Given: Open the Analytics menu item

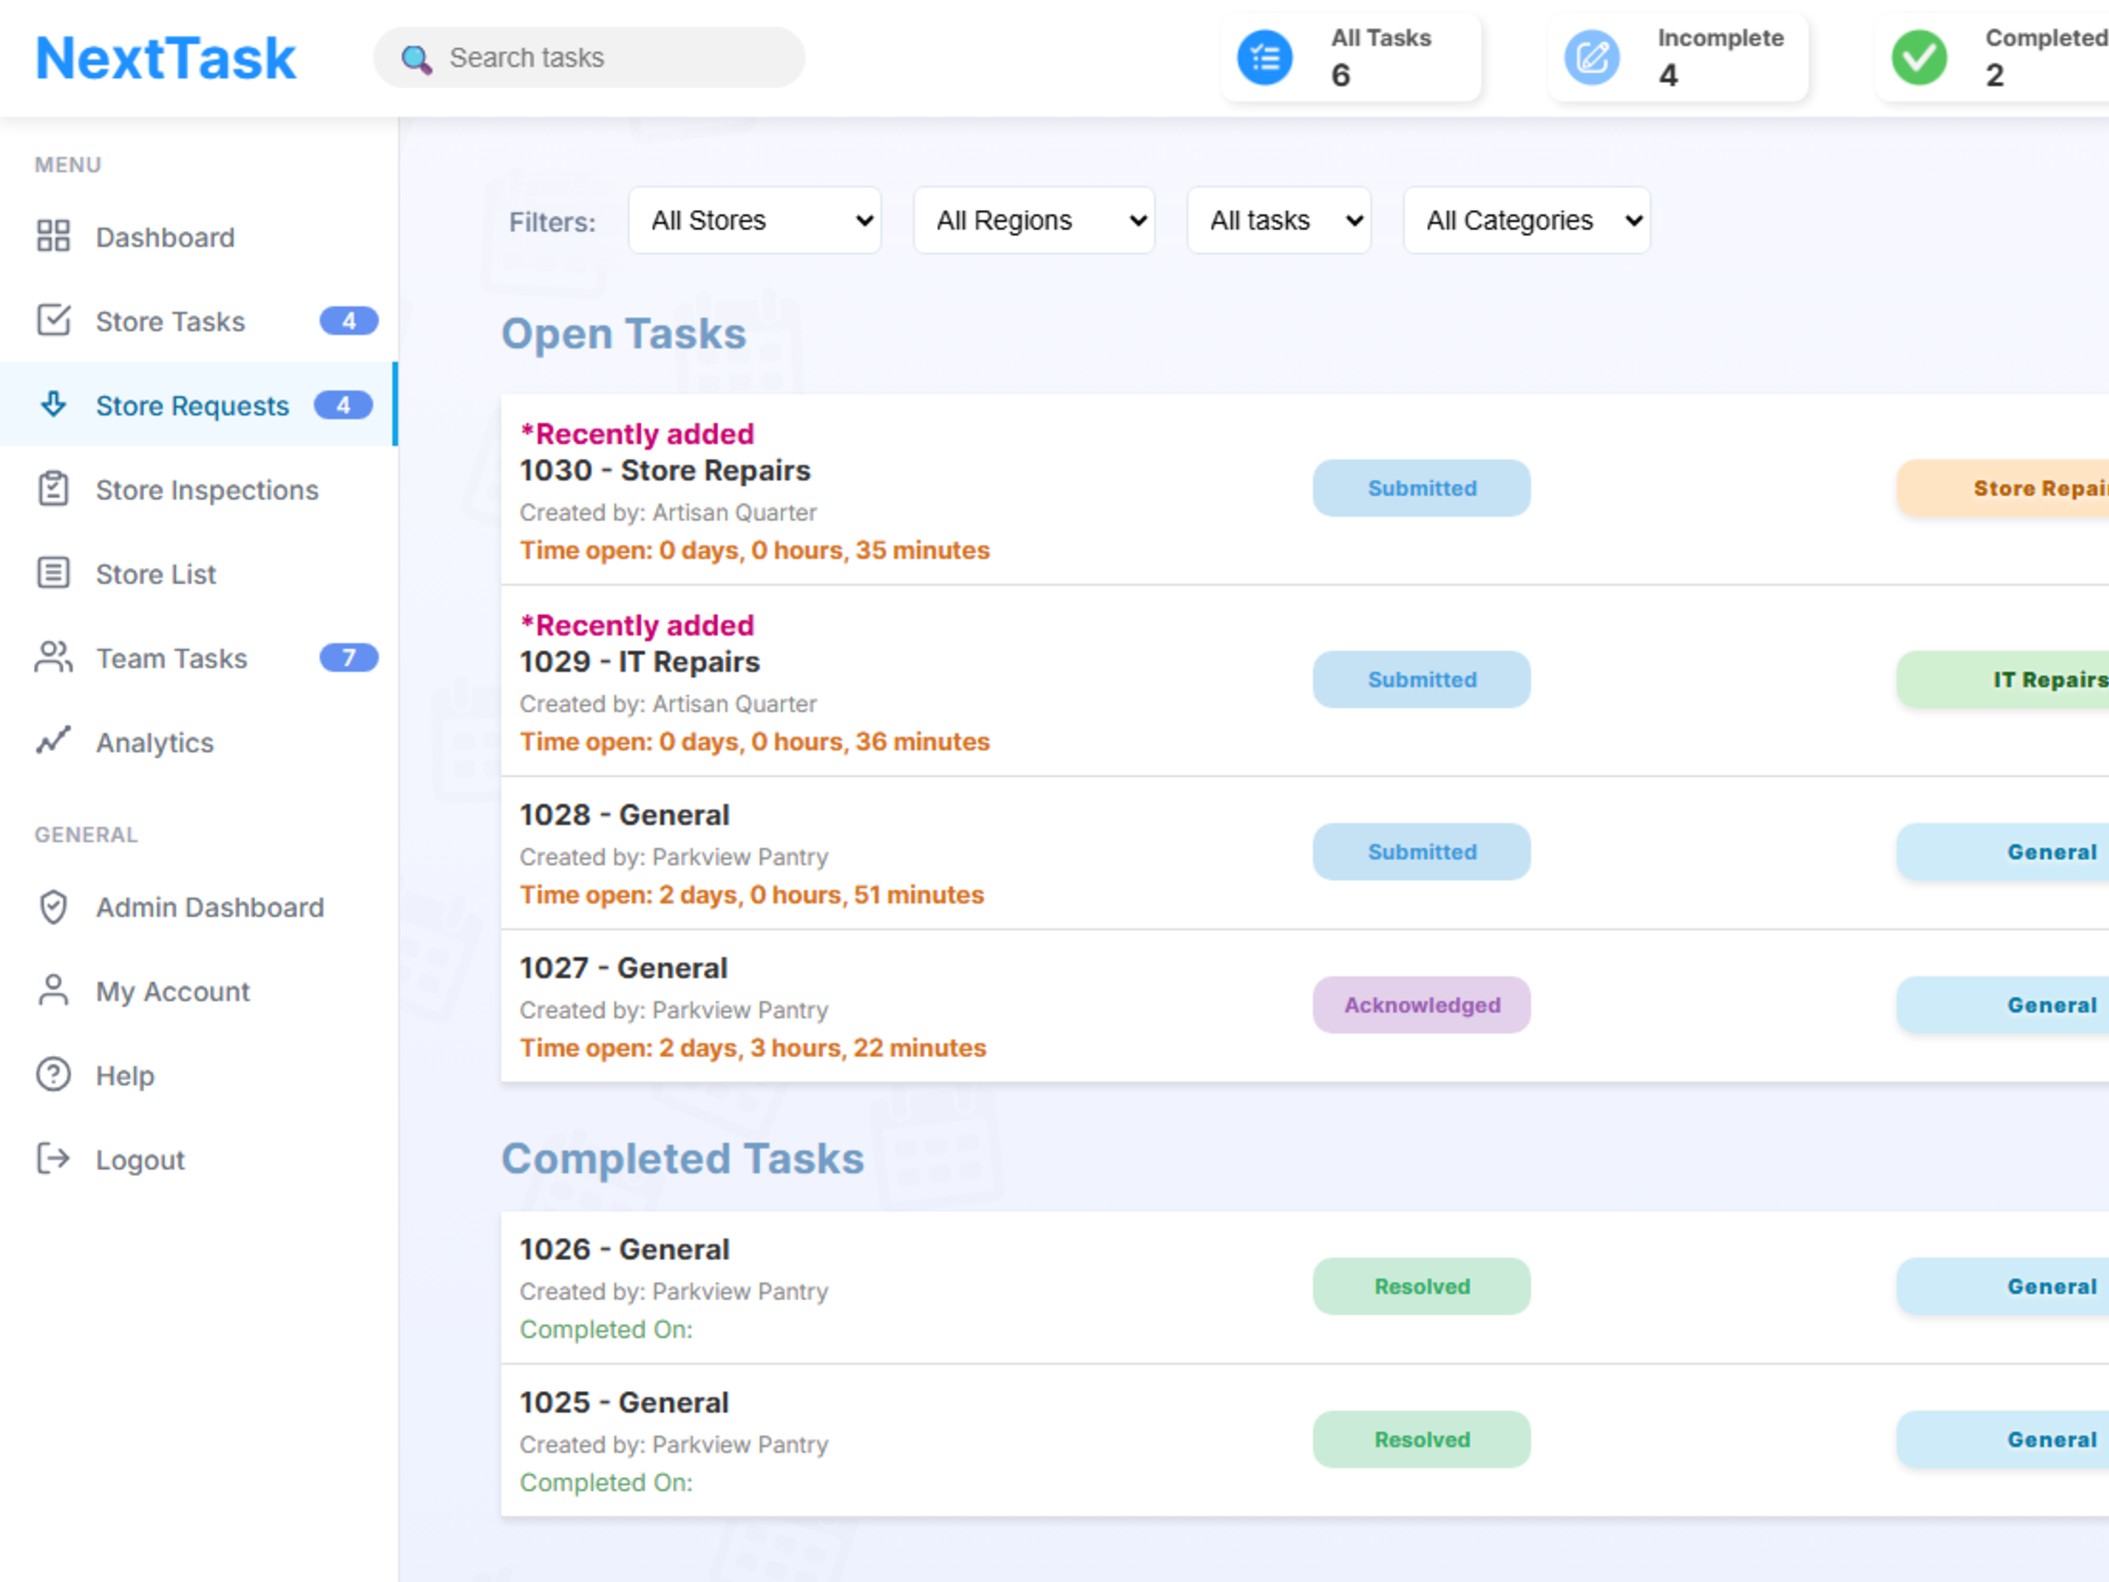Looking at the screenshot, I should [x=199, y=741].
